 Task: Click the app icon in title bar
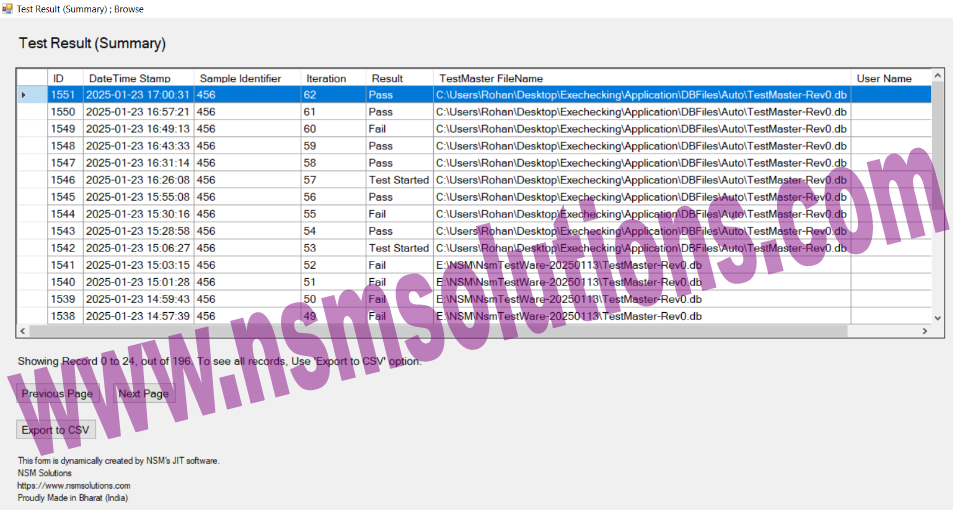[x=7, y=8]
